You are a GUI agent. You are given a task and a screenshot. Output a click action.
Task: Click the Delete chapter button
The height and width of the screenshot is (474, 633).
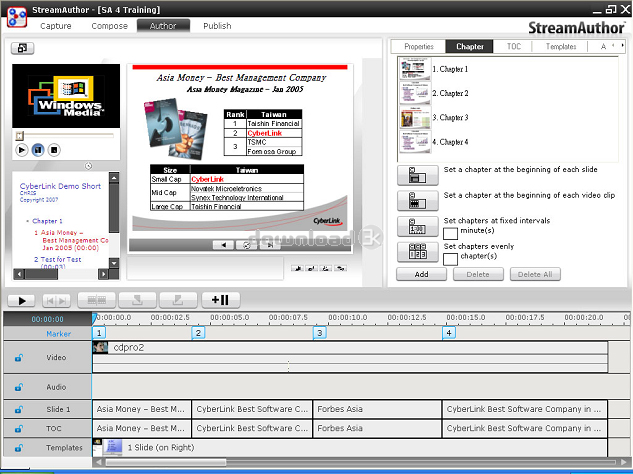(478, 275)
